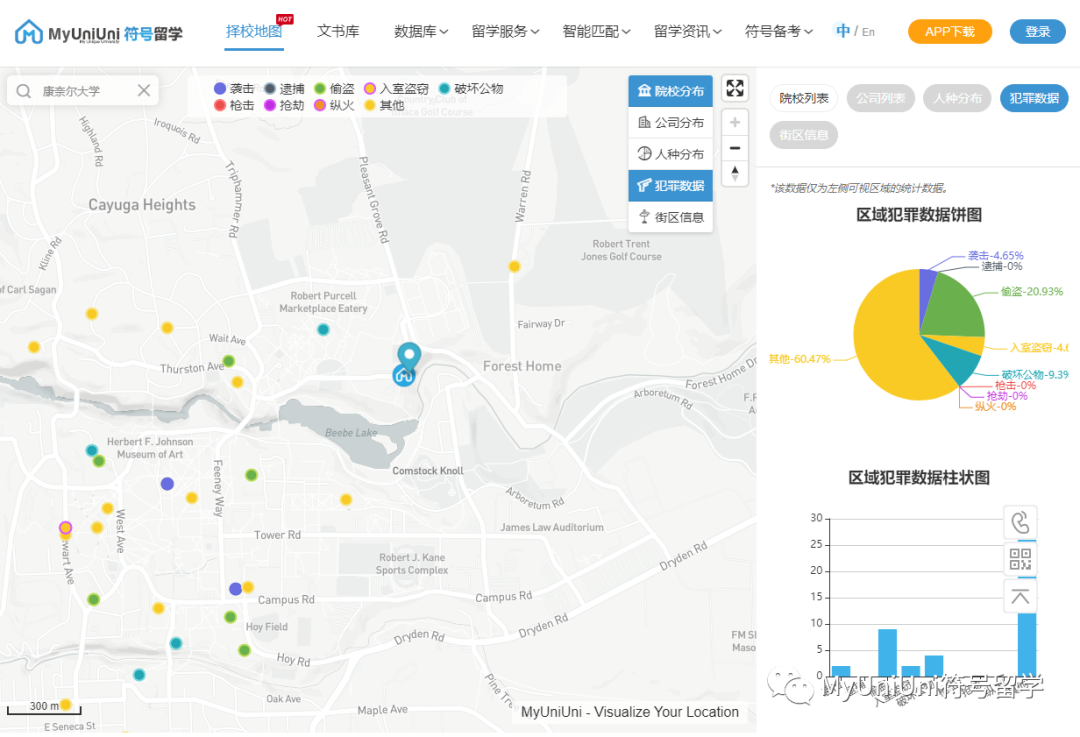Open the 文书库 menu item
Viewport: 1080px width, 737px height.
coord(338,31)
